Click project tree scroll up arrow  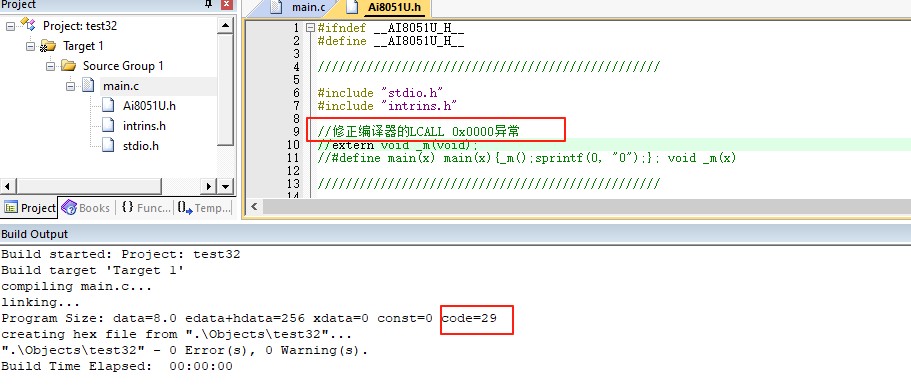pos(225,26)
